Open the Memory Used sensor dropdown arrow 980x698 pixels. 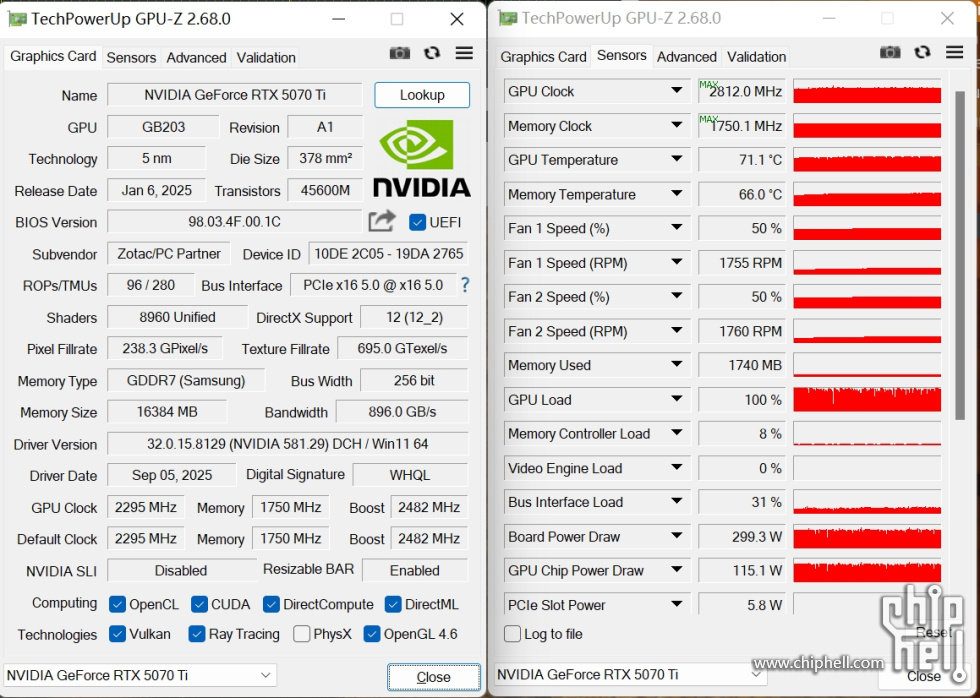pyautogui.click(x=676, y=364)
